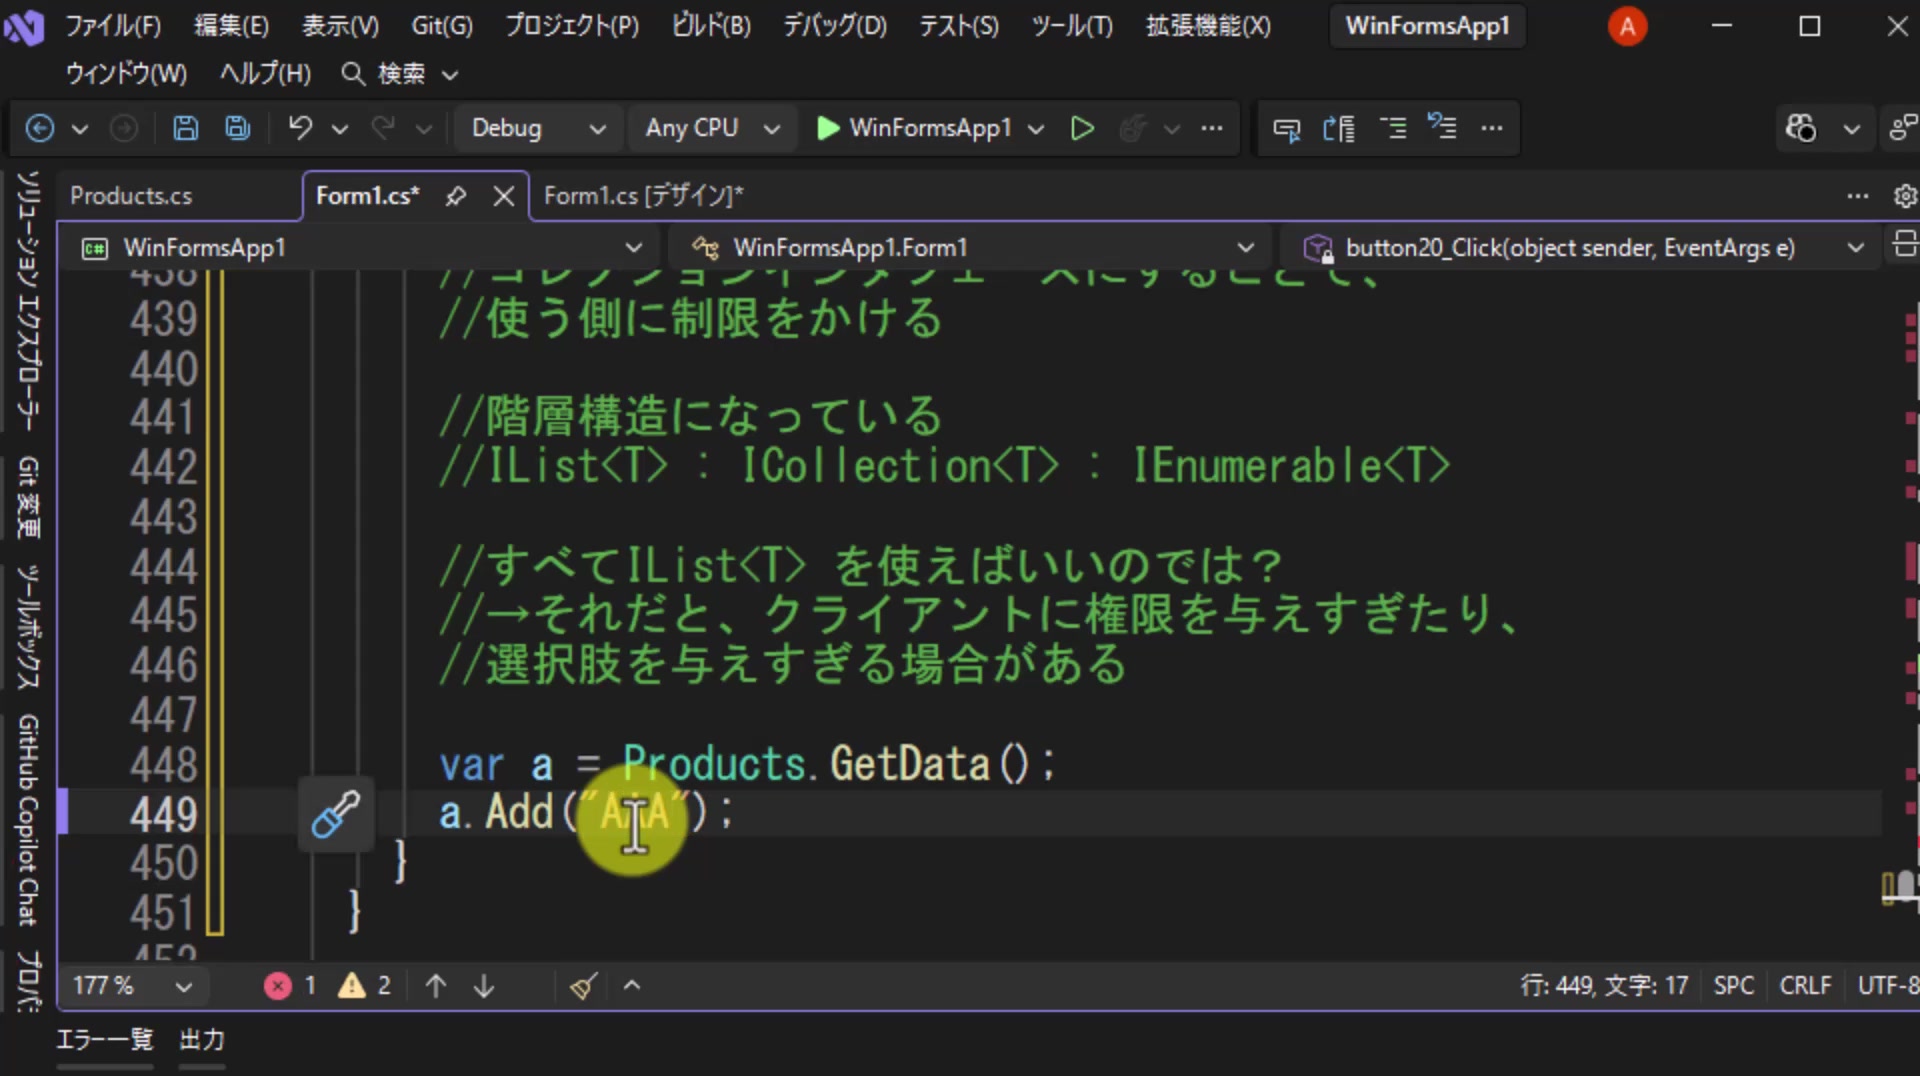
Task: Open the Debug configuration dropdown
Action: (538, 128)
